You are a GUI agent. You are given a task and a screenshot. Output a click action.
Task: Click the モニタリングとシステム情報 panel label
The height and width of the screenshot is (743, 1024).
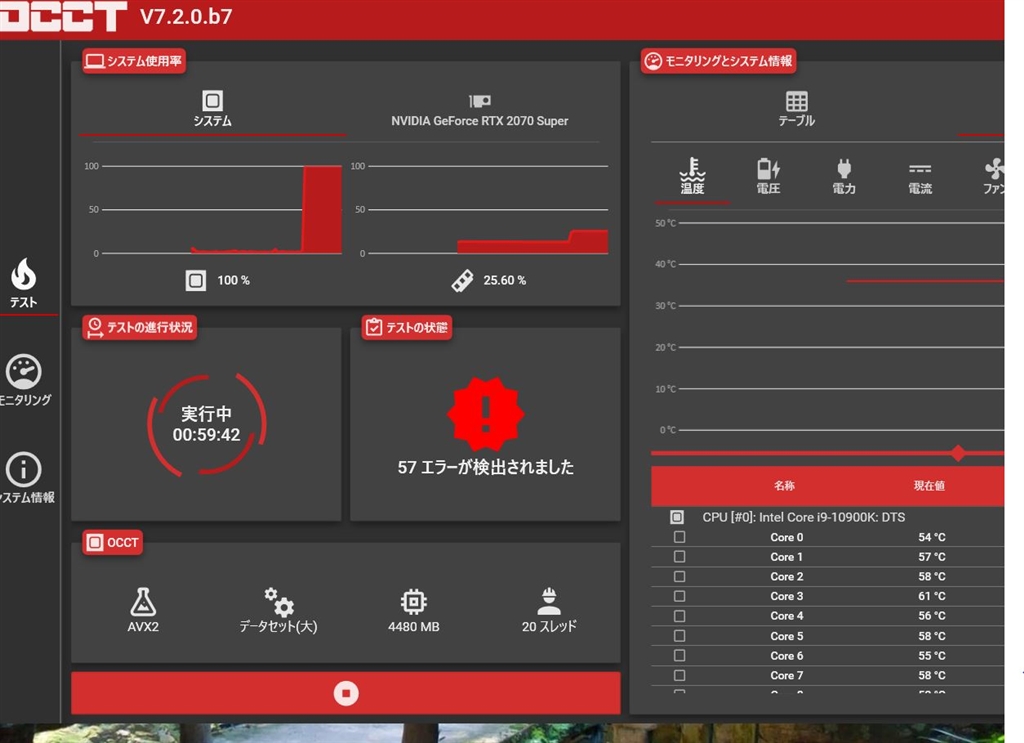point(718,61)
